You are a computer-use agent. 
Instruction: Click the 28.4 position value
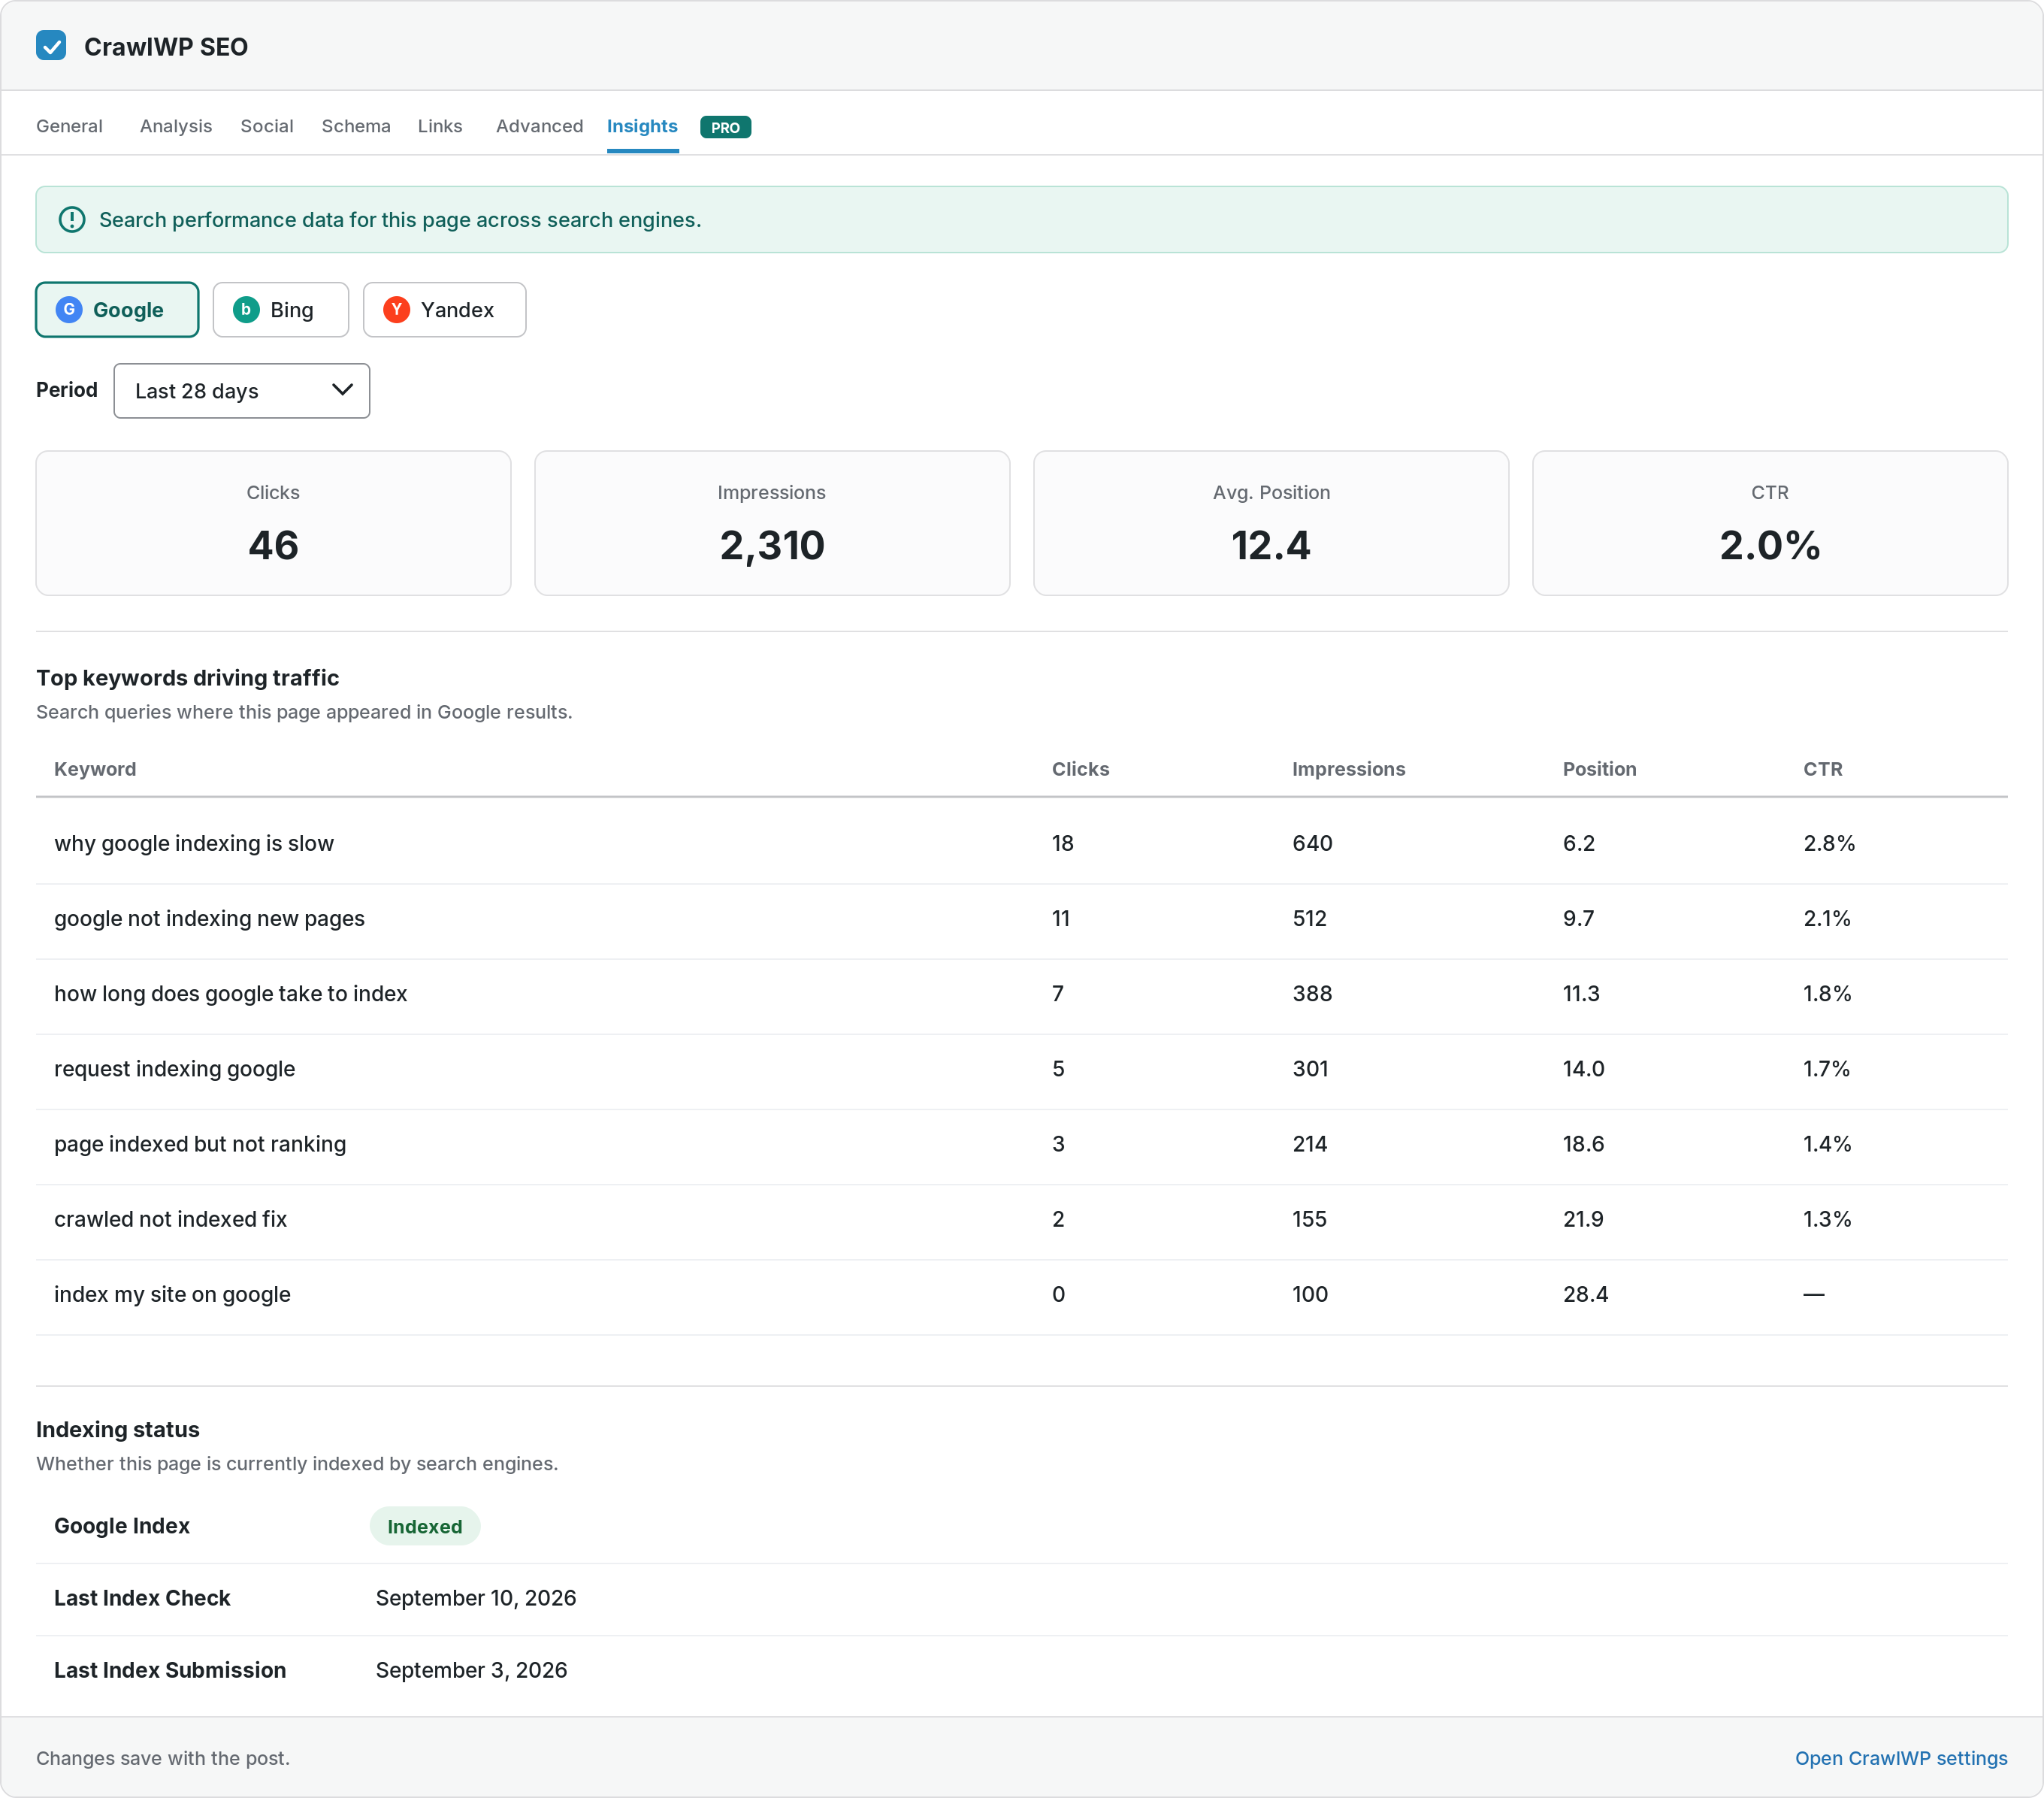(1585, 1294)
